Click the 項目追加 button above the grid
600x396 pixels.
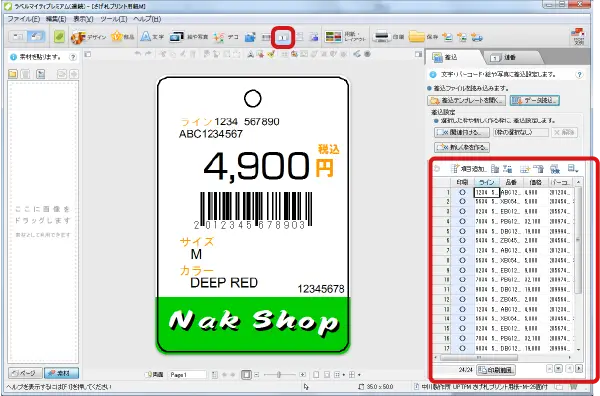click(469, 168)
